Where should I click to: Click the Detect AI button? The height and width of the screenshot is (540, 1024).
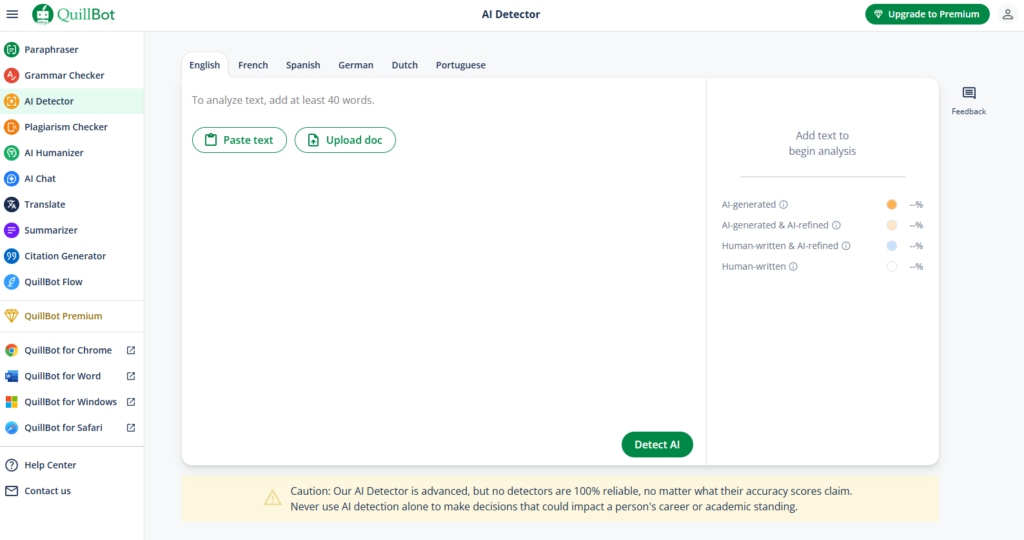click(x=657, y=445)
